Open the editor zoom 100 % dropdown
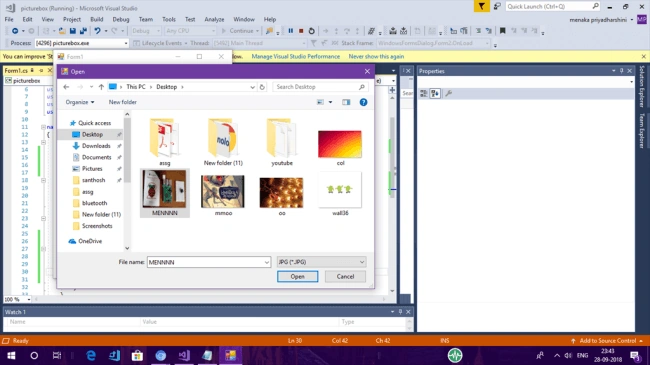650x365 pixels. tap(29, 299)
